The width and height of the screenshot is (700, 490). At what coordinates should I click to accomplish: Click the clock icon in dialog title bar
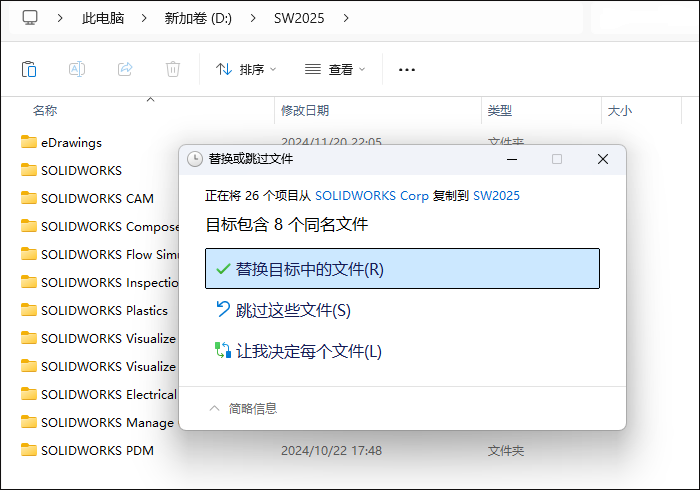195,159
